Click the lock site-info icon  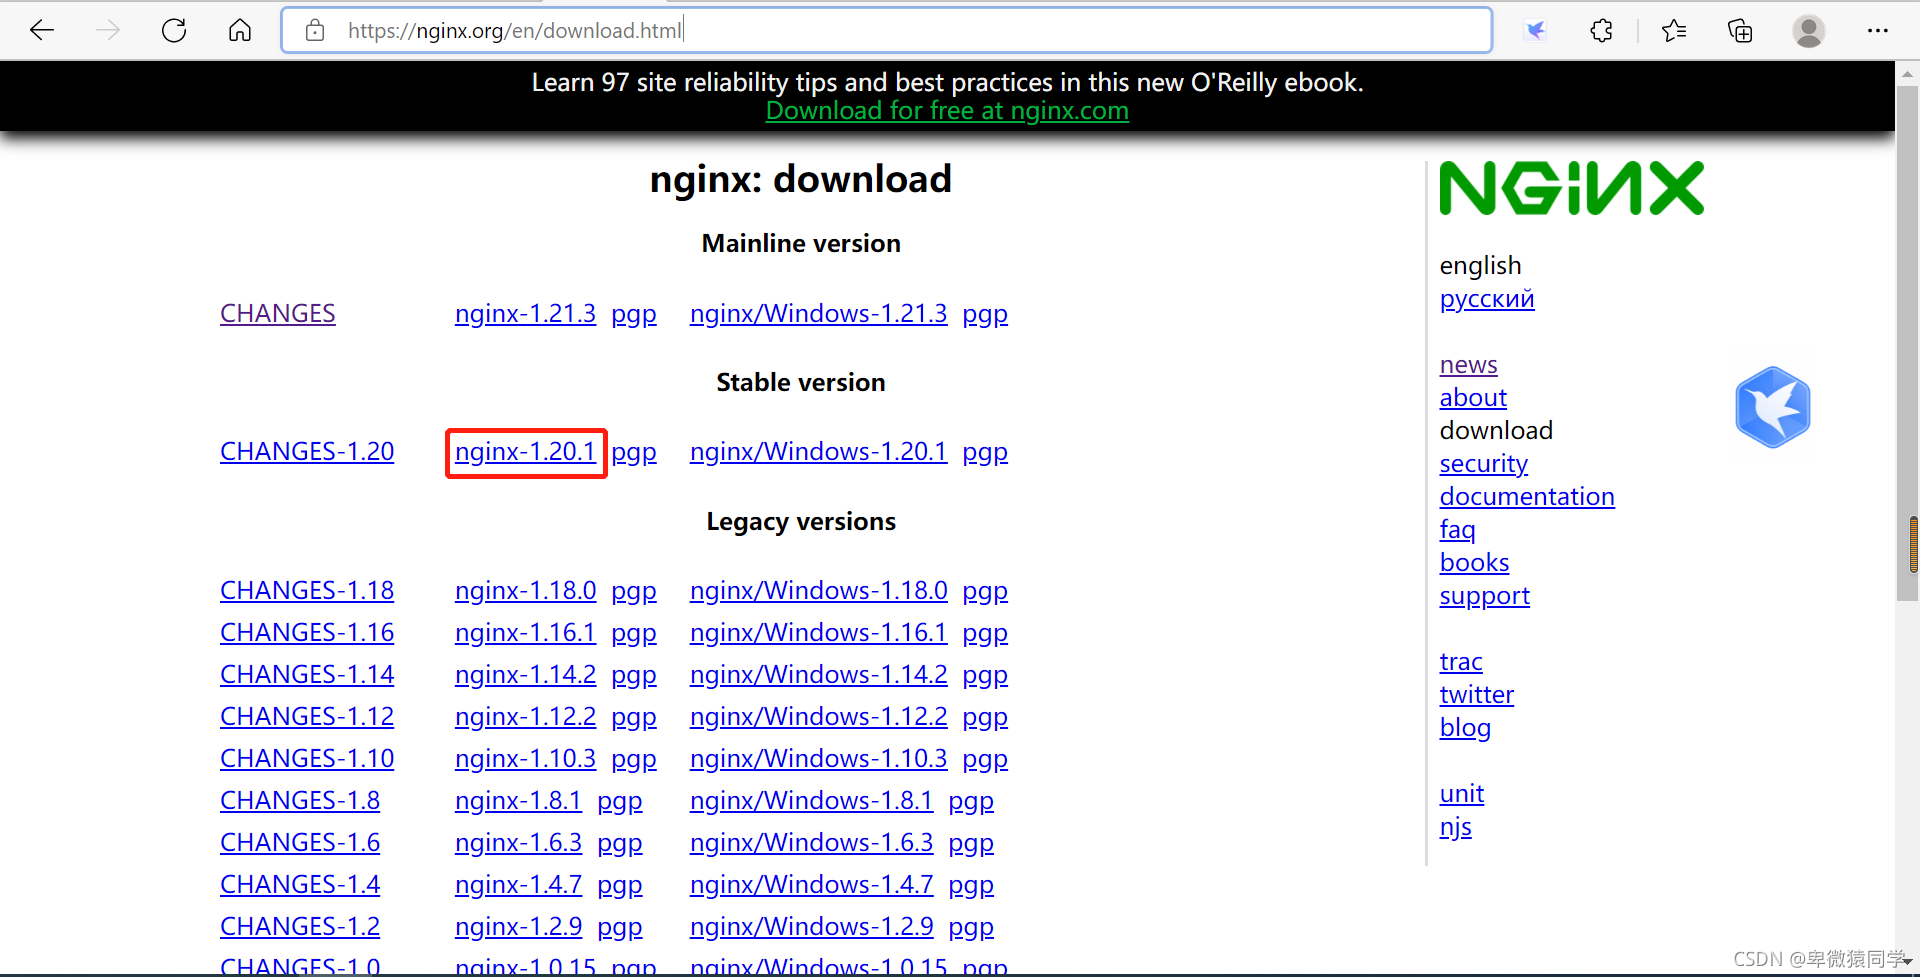(x=315, y=31)
